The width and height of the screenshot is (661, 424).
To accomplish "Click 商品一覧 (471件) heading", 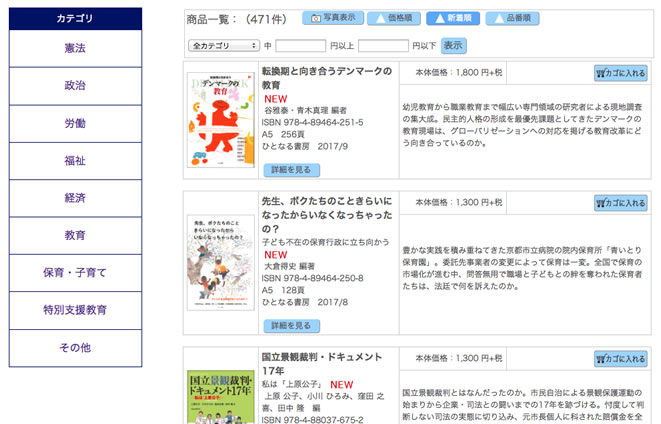I will pyautogui.click(x=236, y=19).
